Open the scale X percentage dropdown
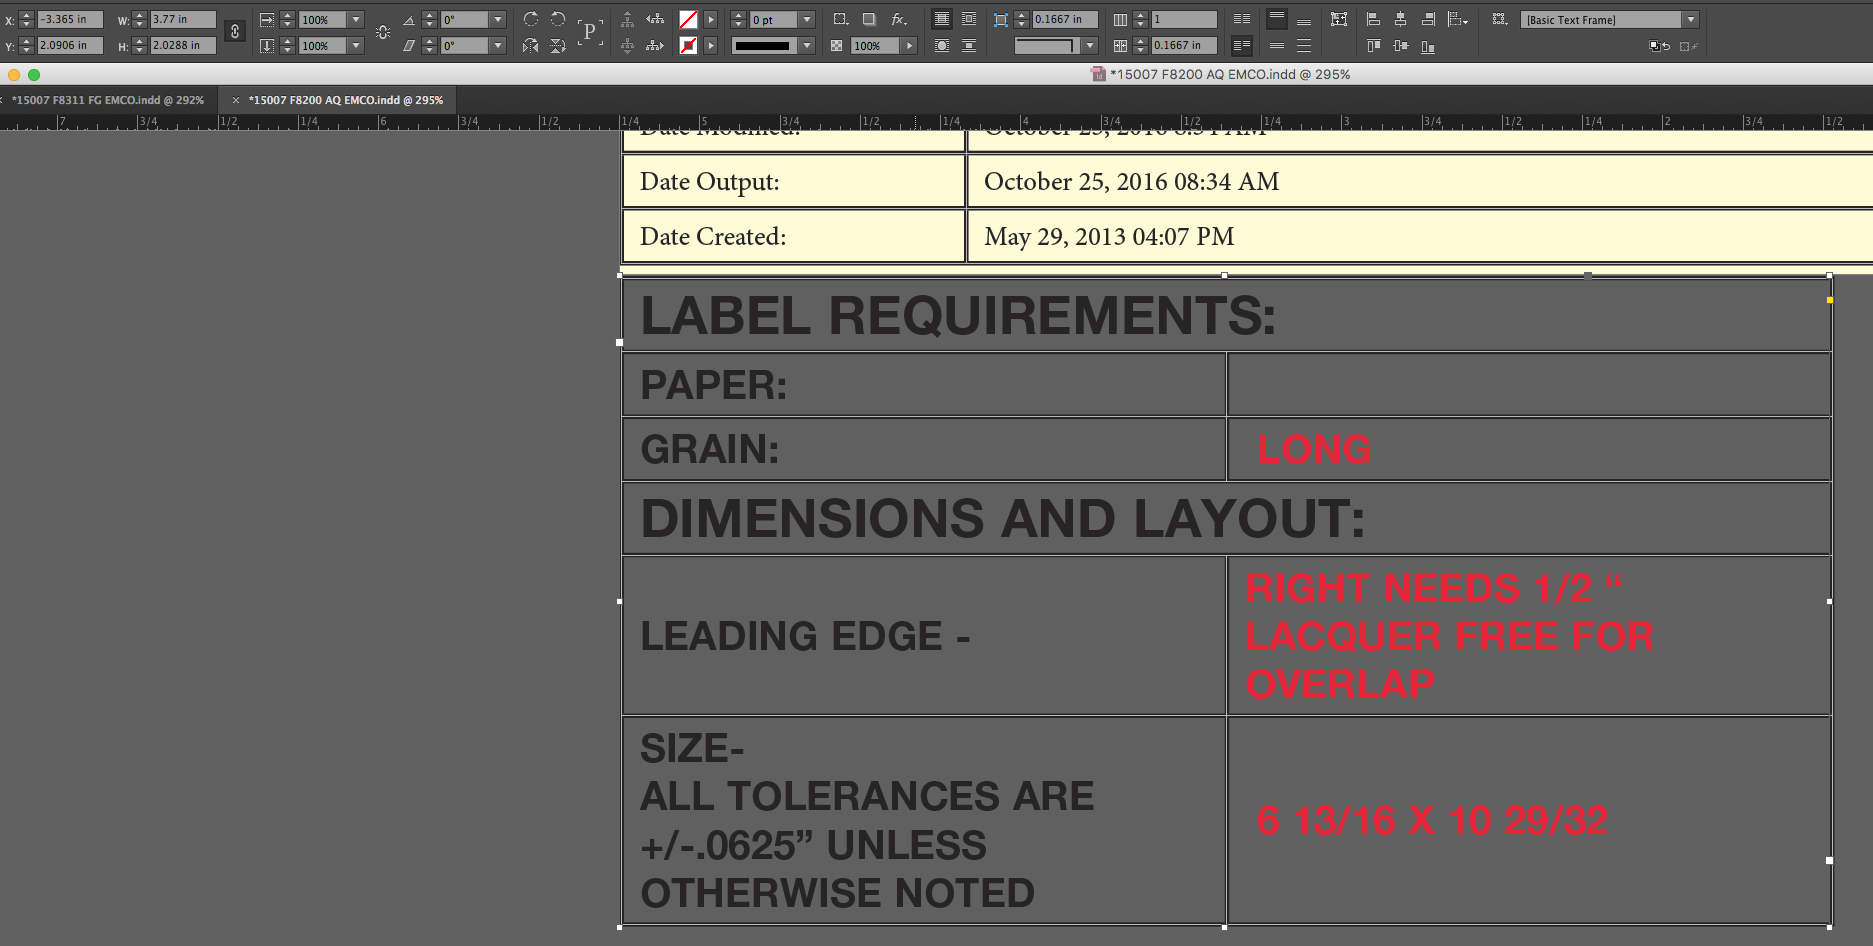This screenshot has width=1873, height=946. coord(355,19)
